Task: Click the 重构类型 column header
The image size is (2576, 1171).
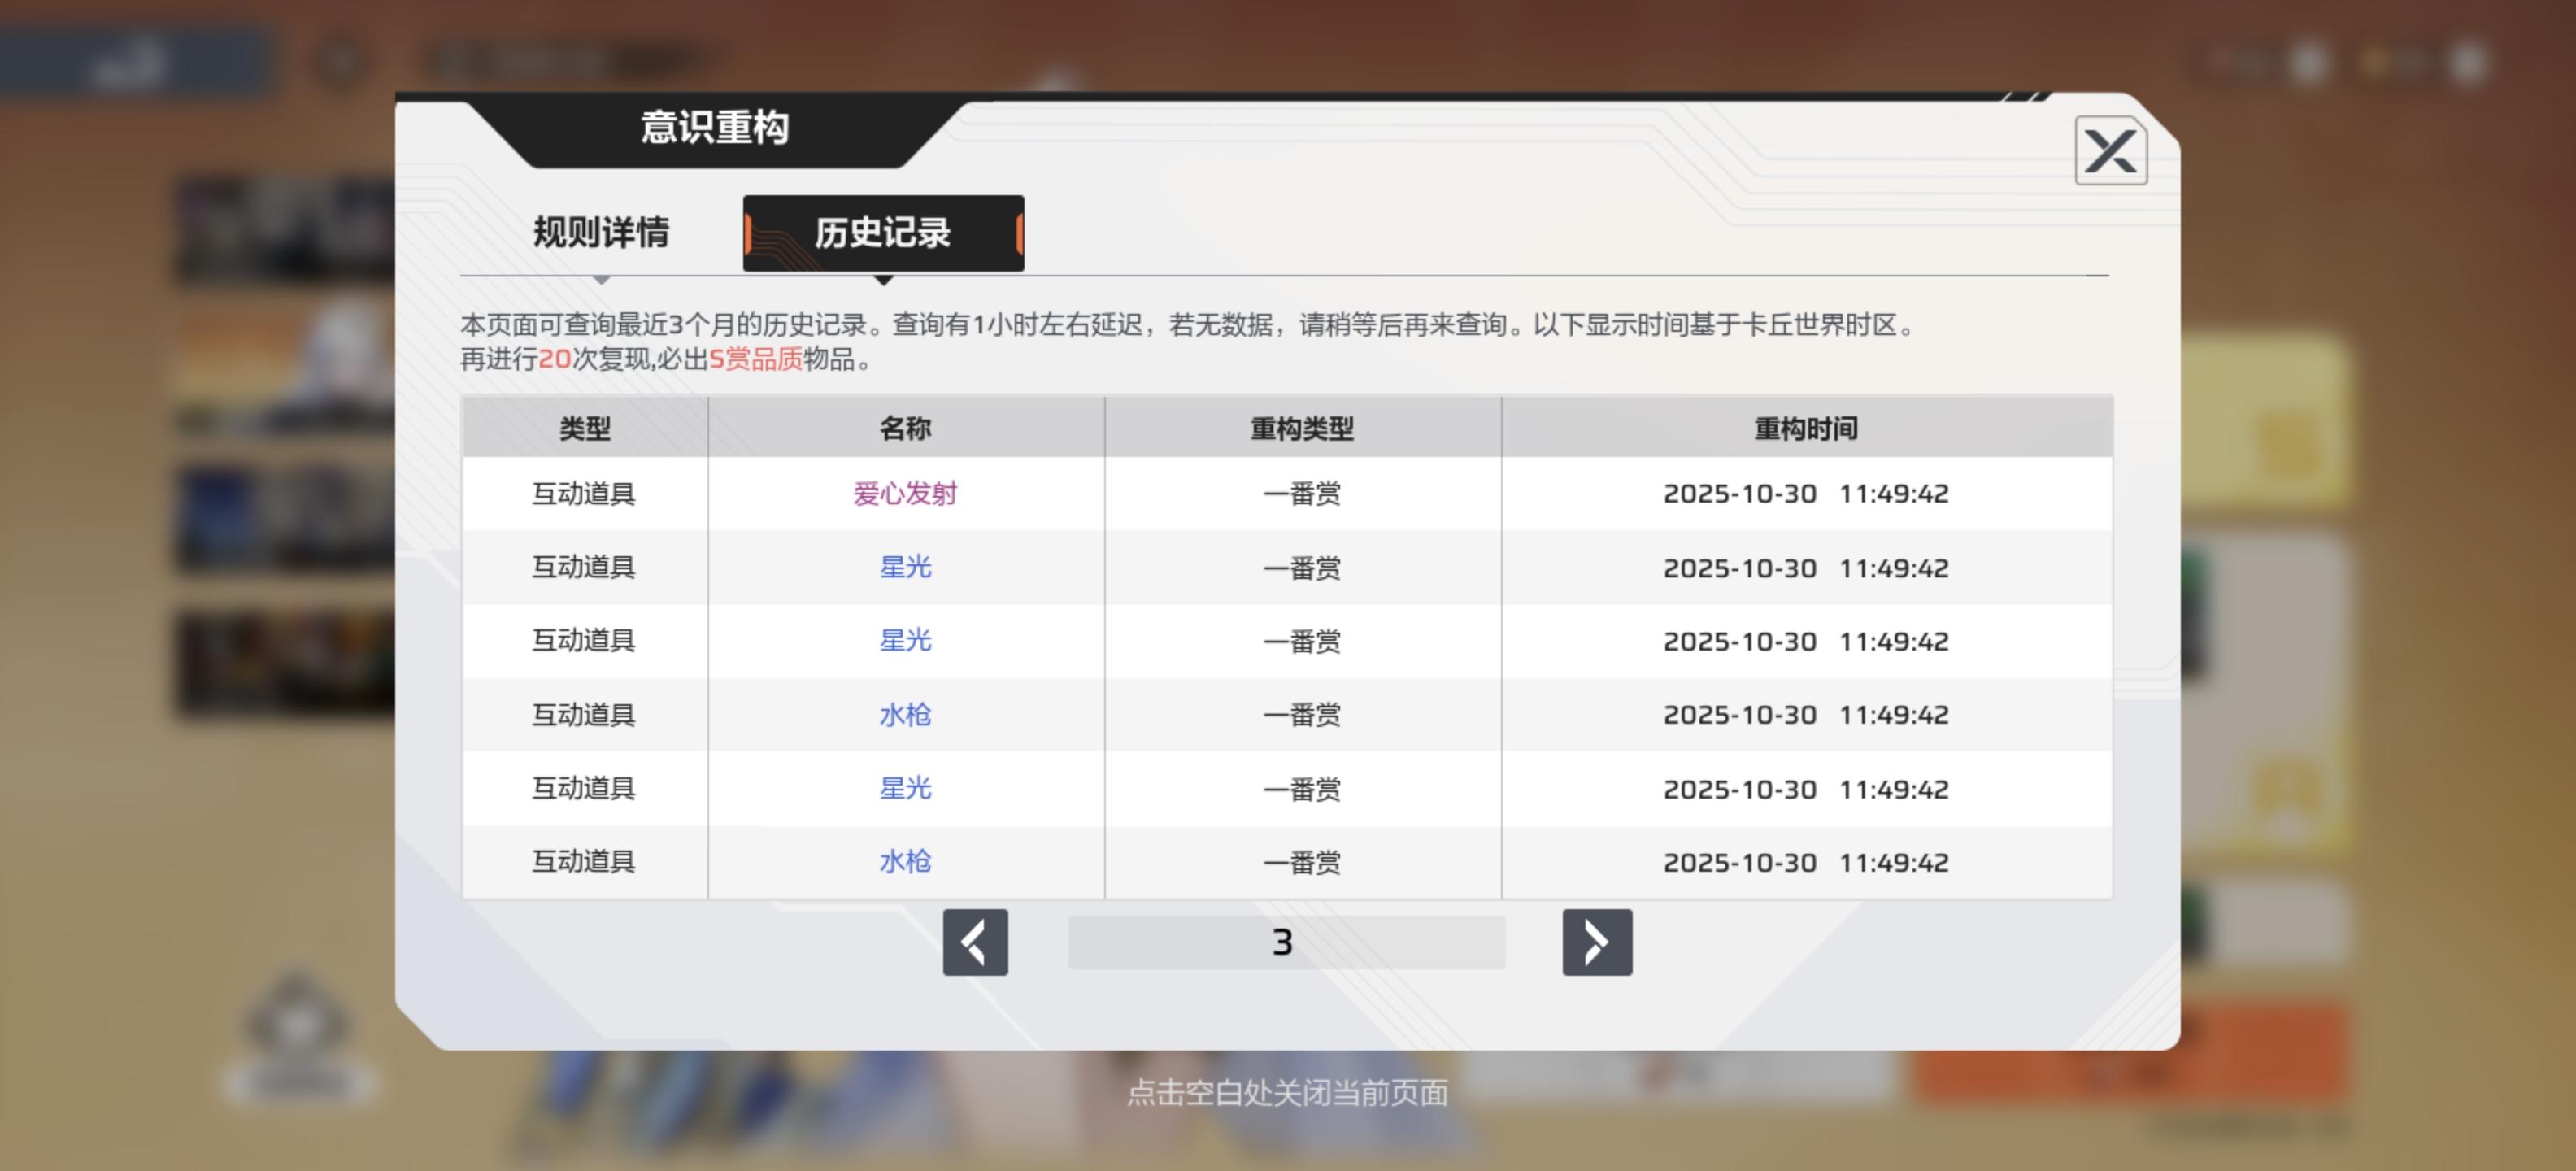Action: pyautogui.click(x=1302, y=428)
